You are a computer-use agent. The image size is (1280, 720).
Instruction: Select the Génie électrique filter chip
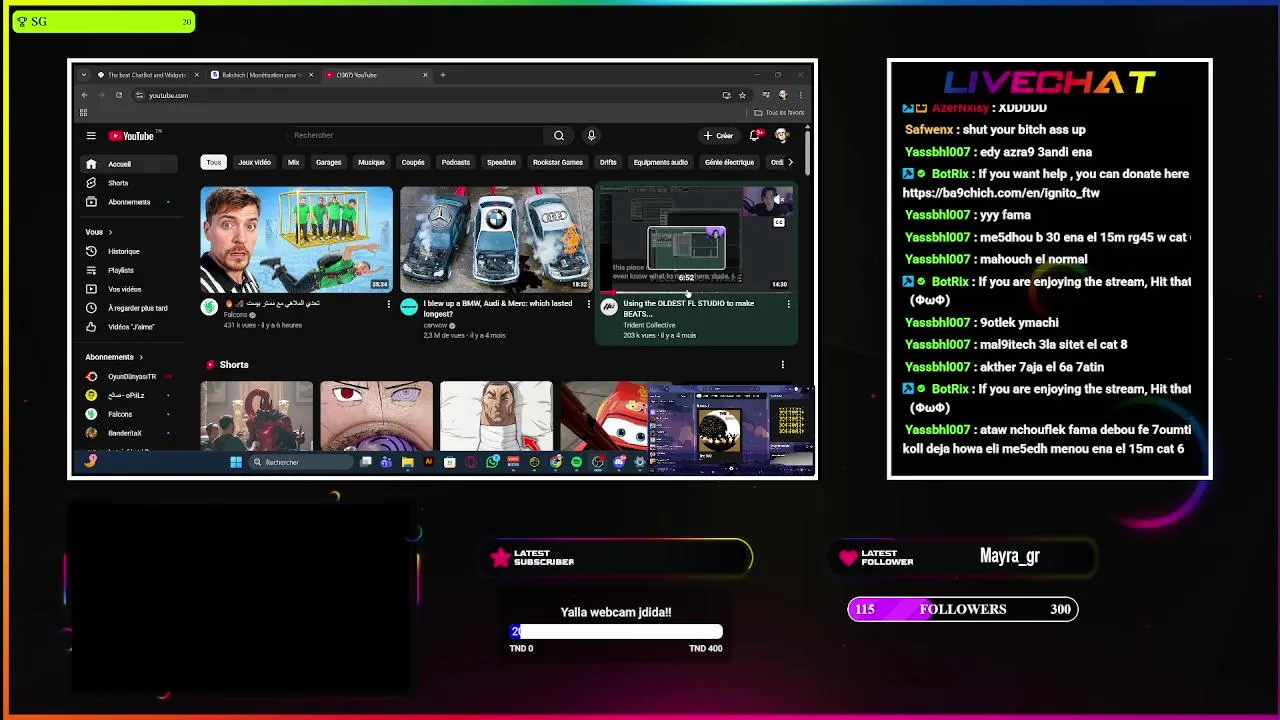click(x=729, y=162)
